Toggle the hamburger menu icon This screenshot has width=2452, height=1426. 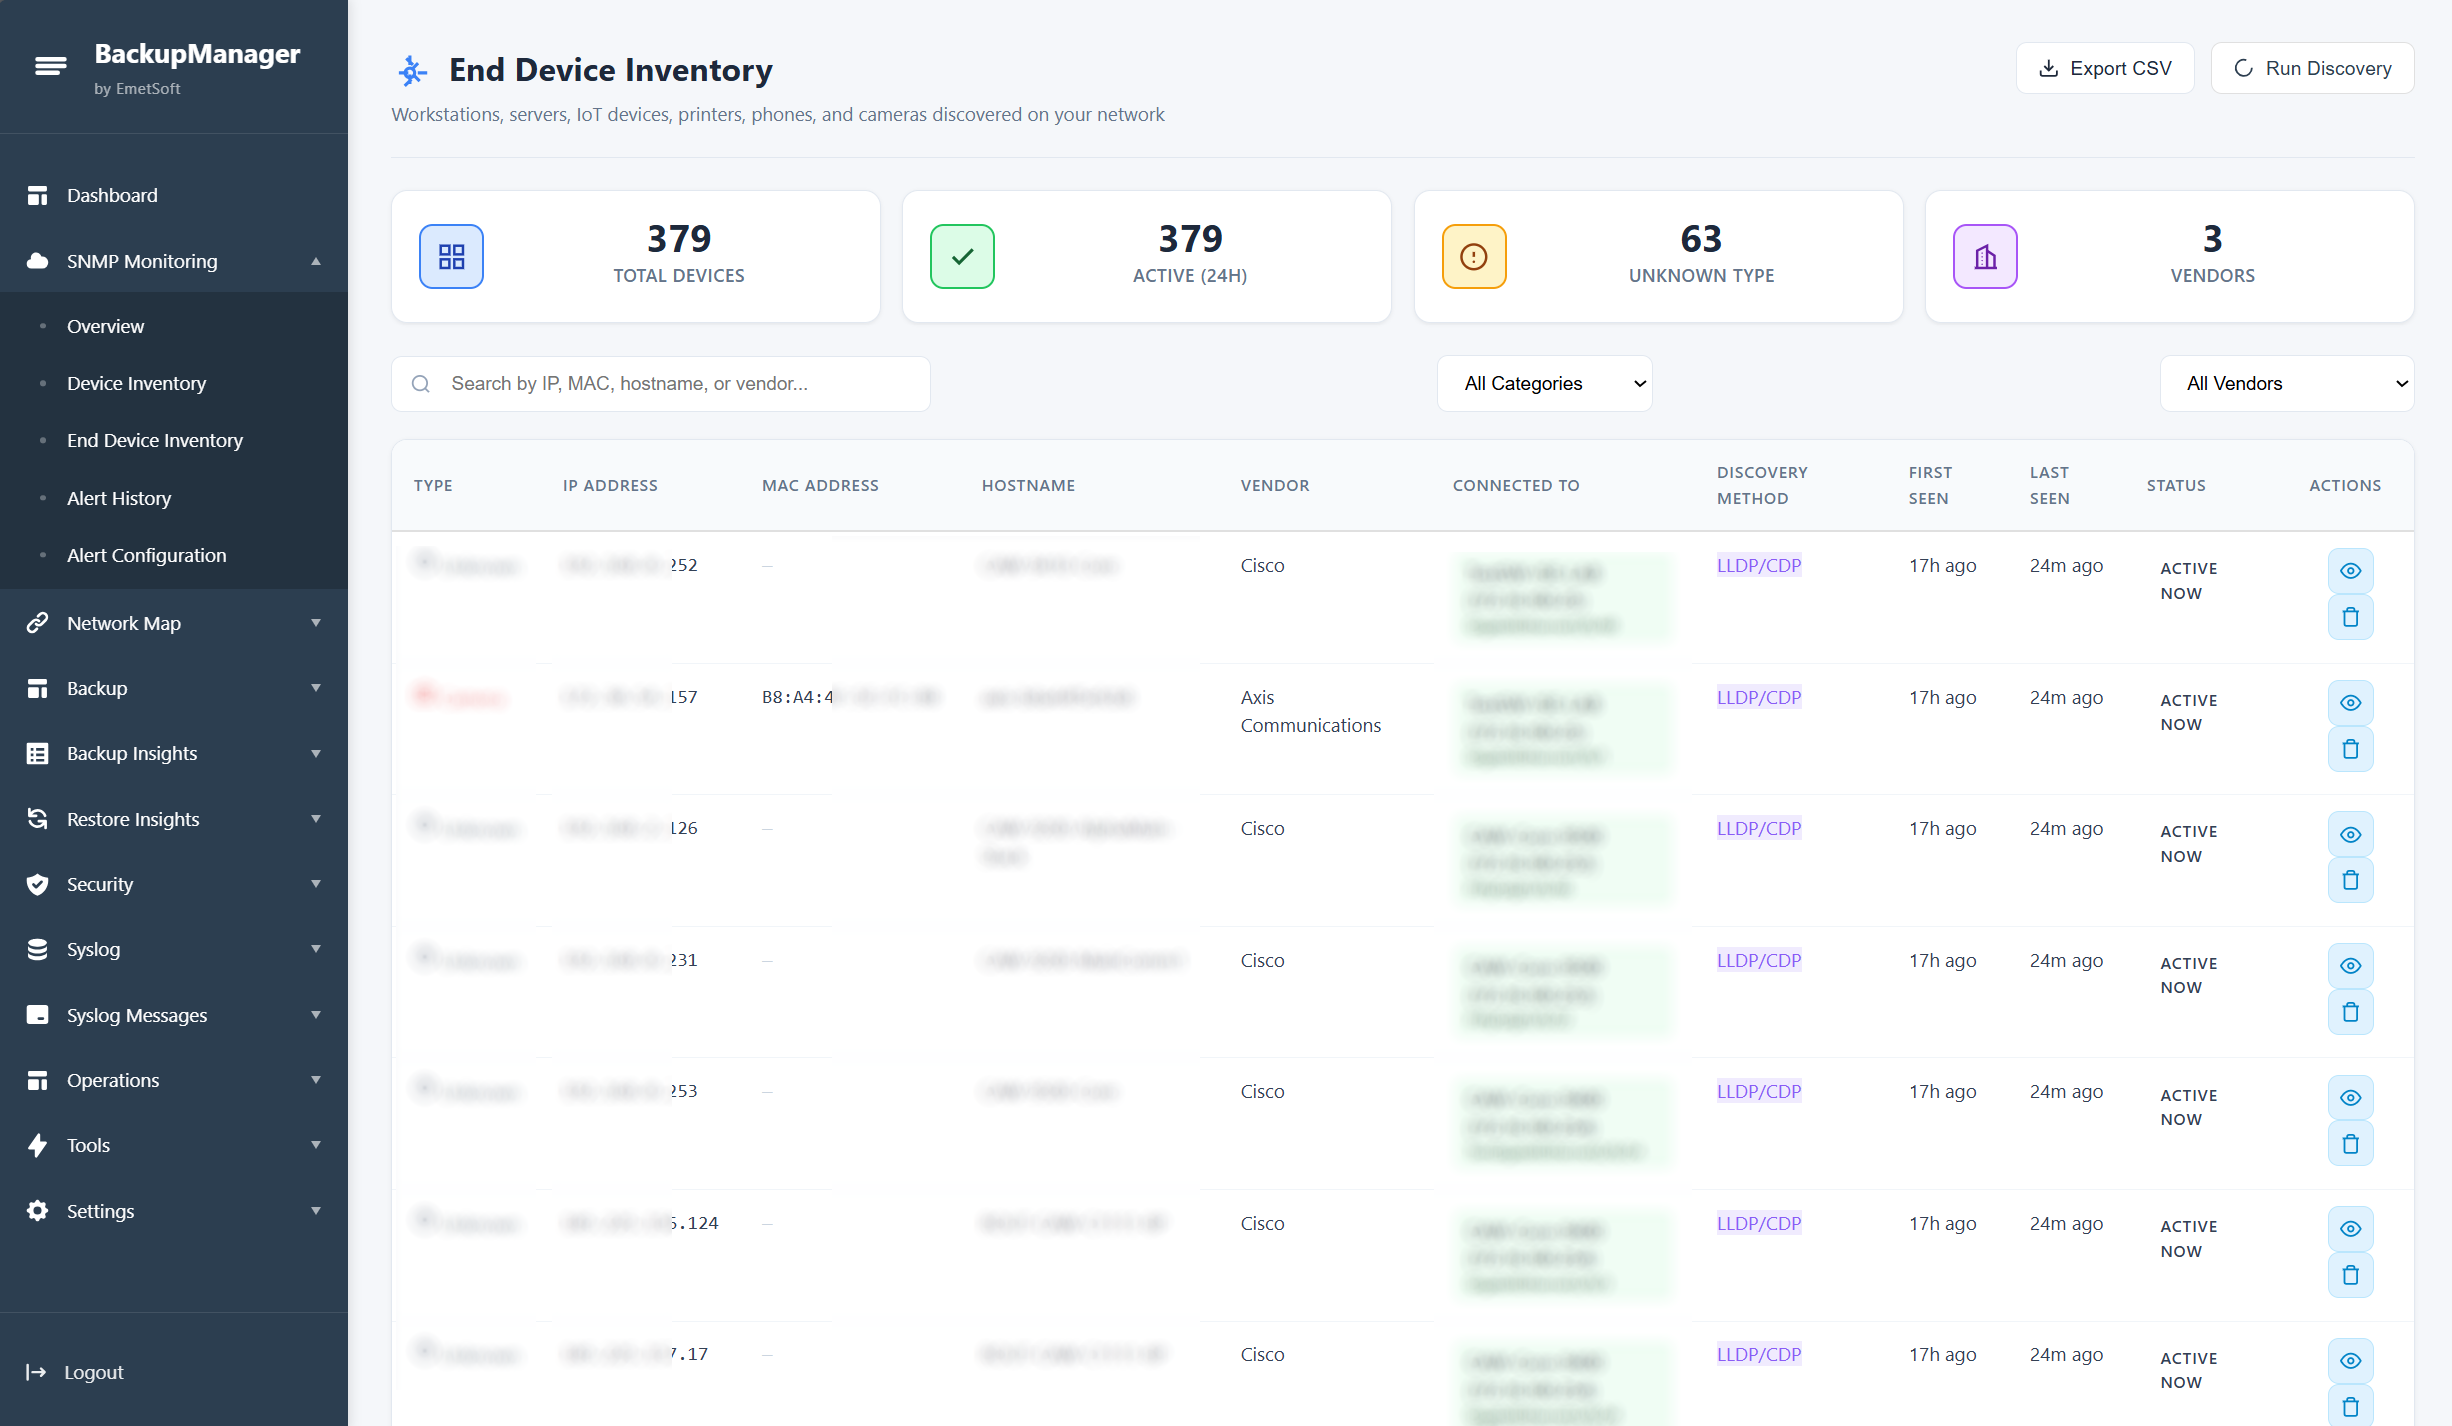coord(51,67)
